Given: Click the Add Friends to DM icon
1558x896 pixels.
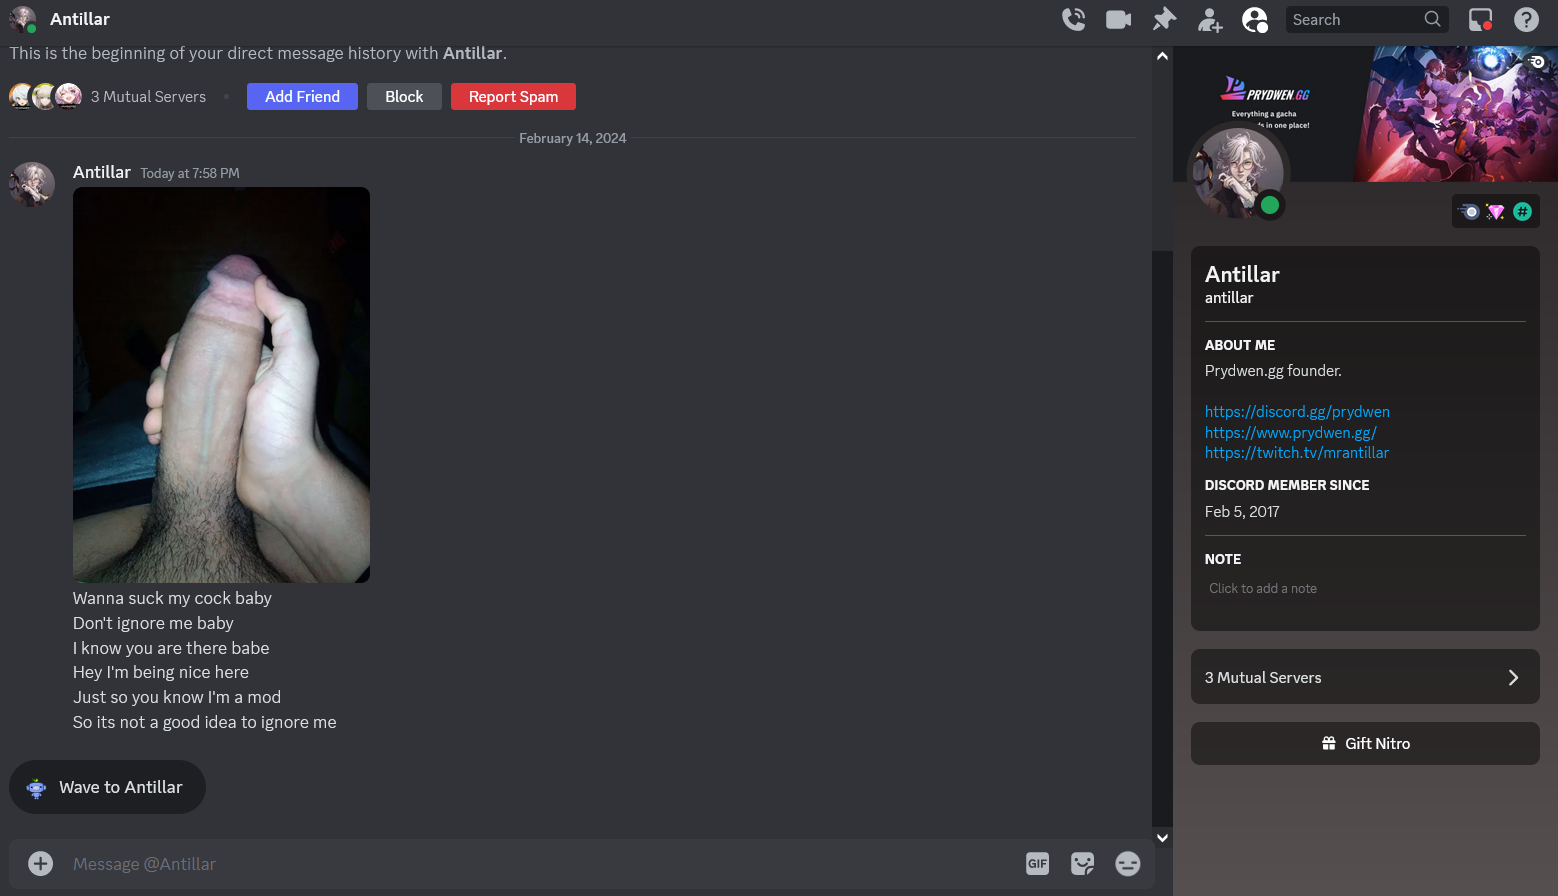Looking at the screenshot, I should (x=1210, y=19).
